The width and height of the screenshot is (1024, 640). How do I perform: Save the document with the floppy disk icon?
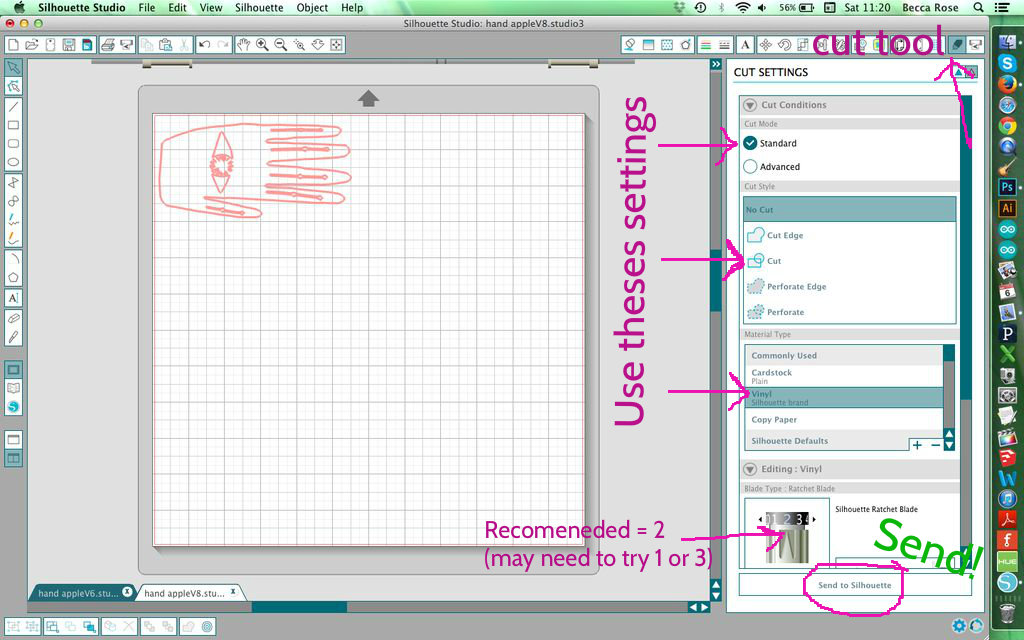click(x=69, y=44)
